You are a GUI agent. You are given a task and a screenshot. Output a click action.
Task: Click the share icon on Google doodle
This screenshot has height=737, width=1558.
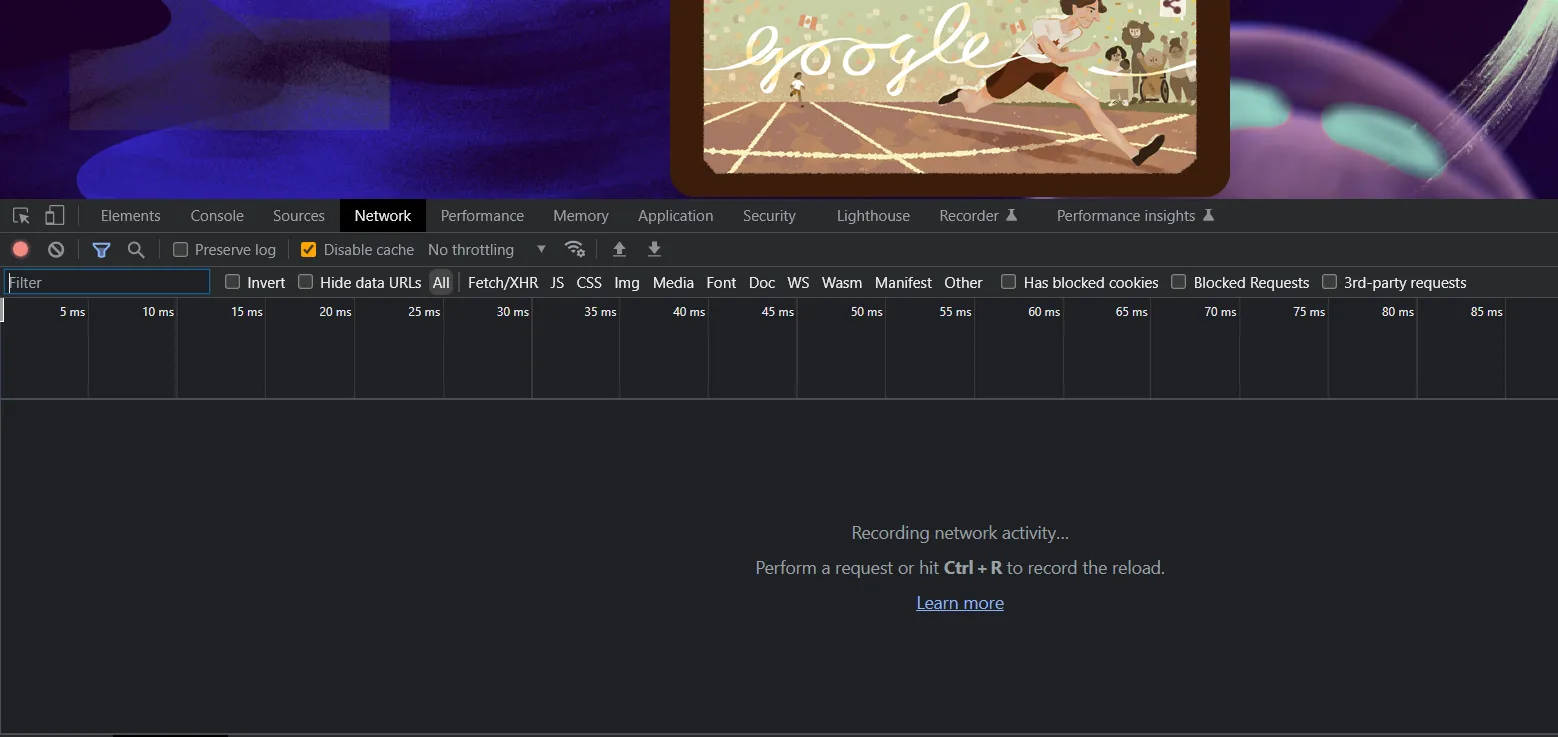click(1173, 8)
